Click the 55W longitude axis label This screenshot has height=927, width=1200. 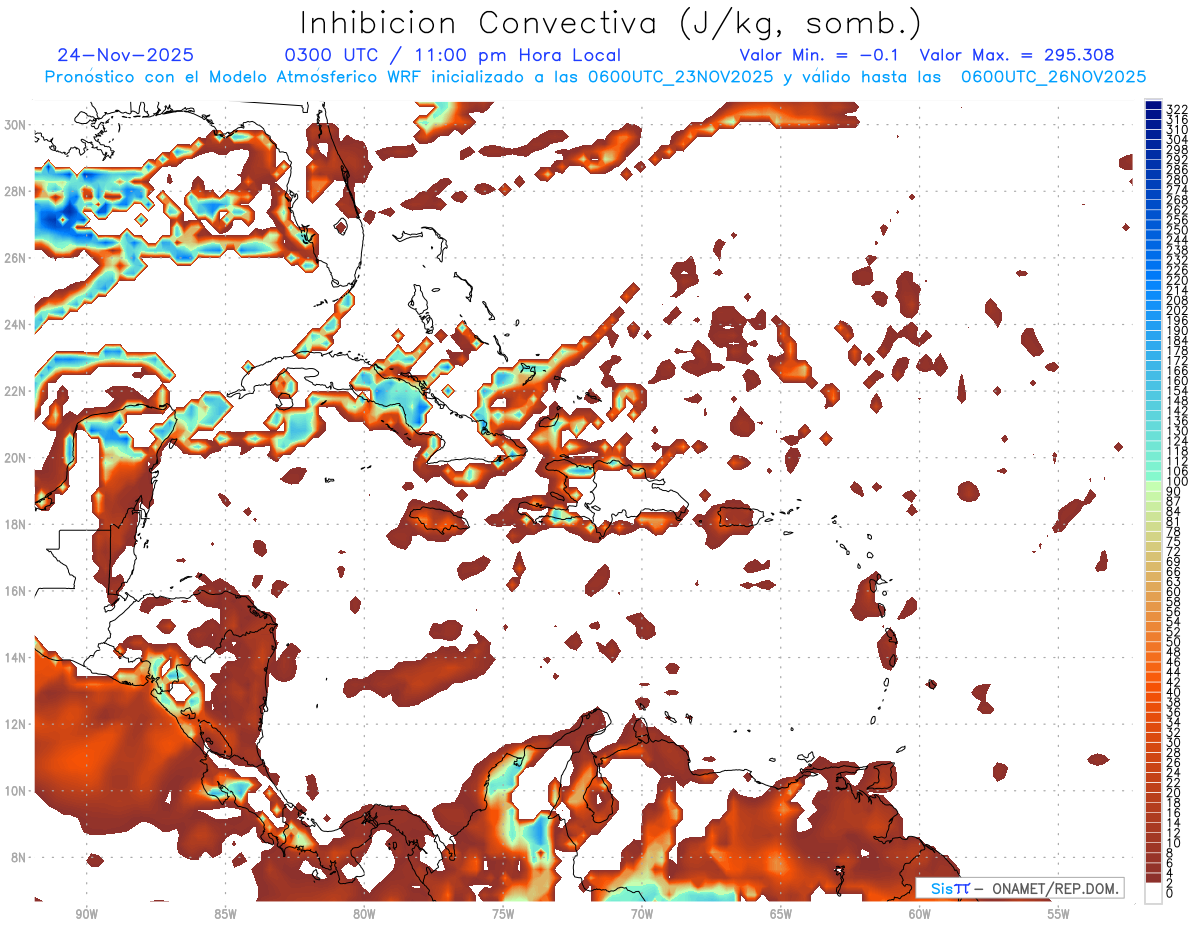(x=1058, y=913)
